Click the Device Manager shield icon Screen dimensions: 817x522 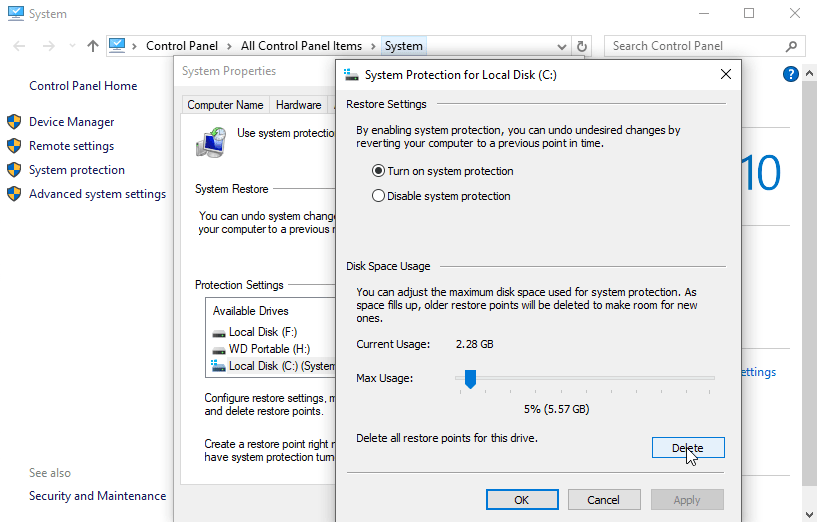[x=14, y=122]
